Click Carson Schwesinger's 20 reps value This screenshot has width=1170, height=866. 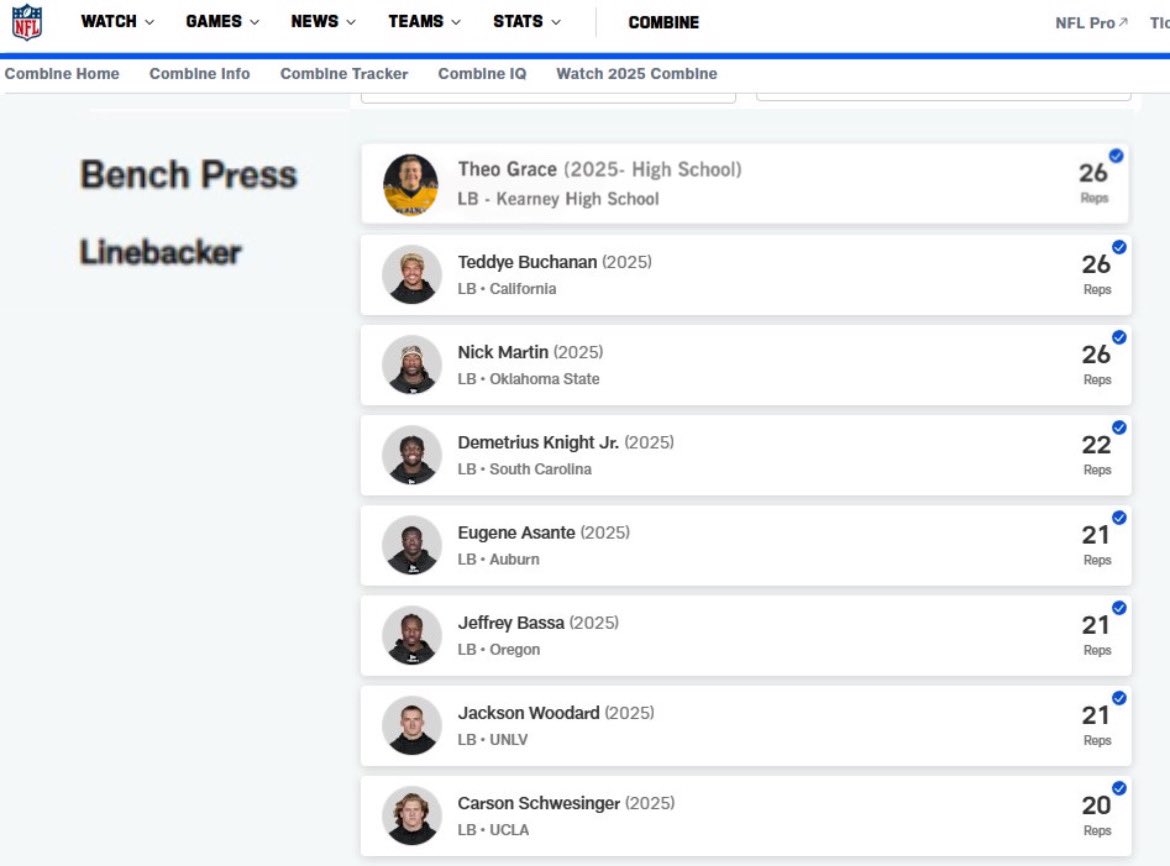point(1096,806)
